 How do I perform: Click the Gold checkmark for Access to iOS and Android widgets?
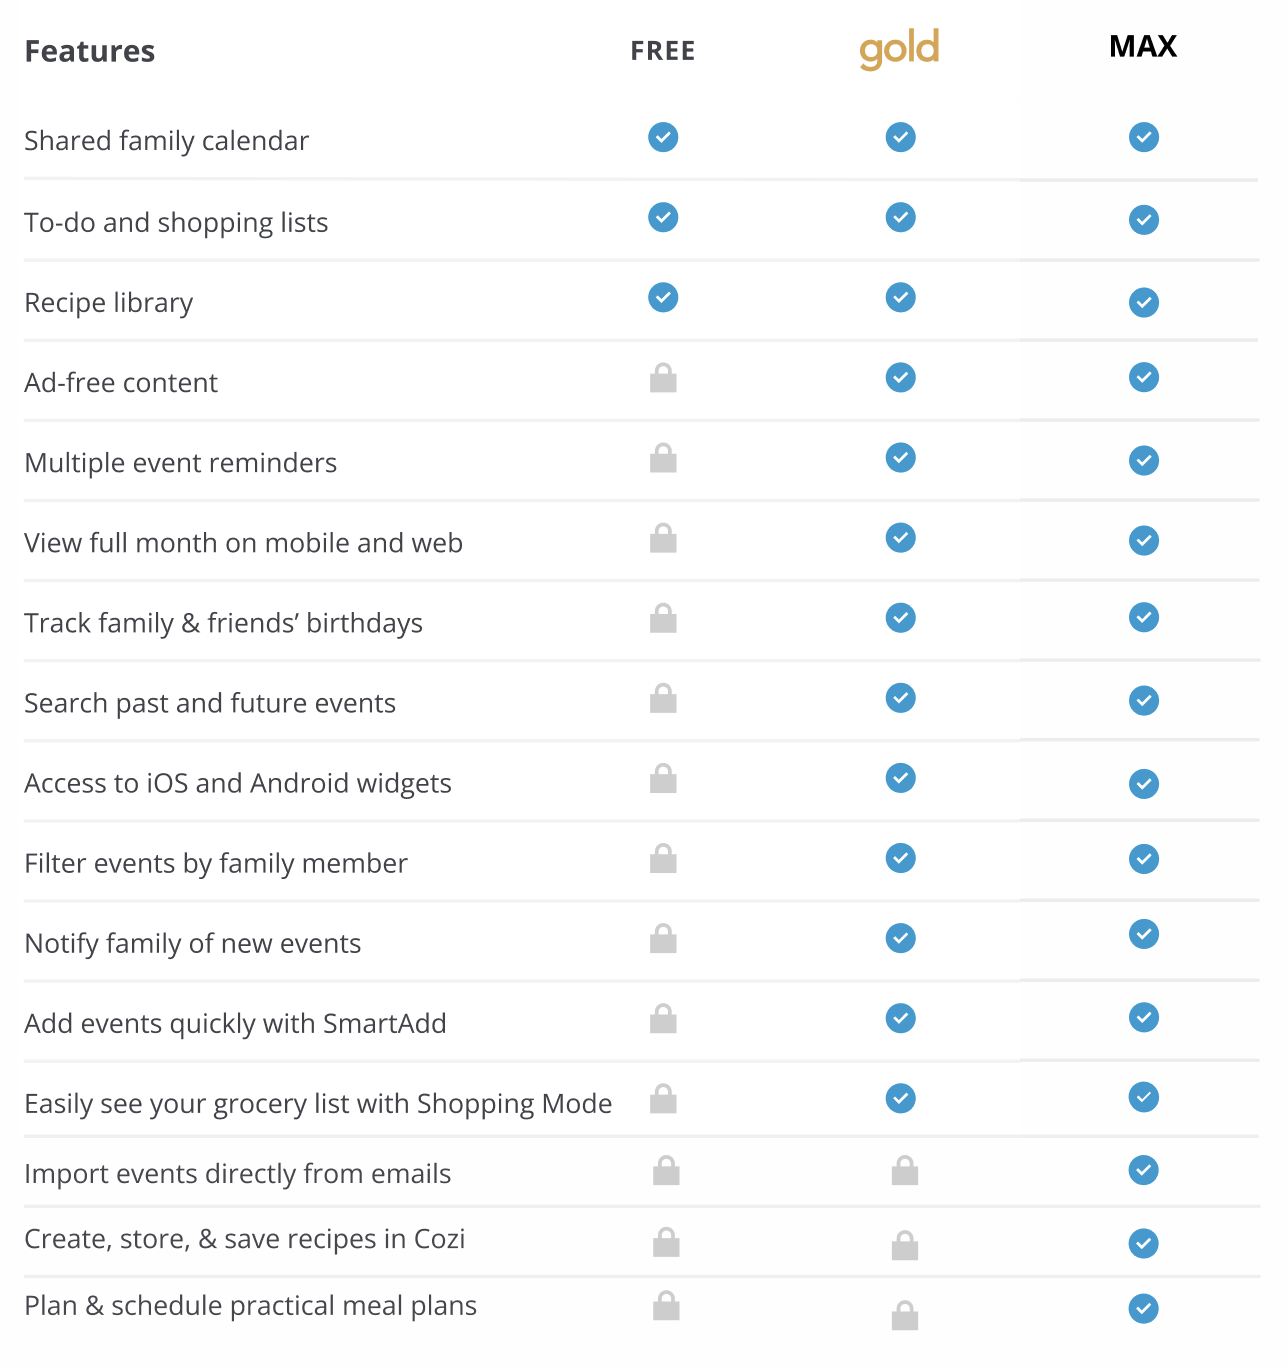point(900,778)
